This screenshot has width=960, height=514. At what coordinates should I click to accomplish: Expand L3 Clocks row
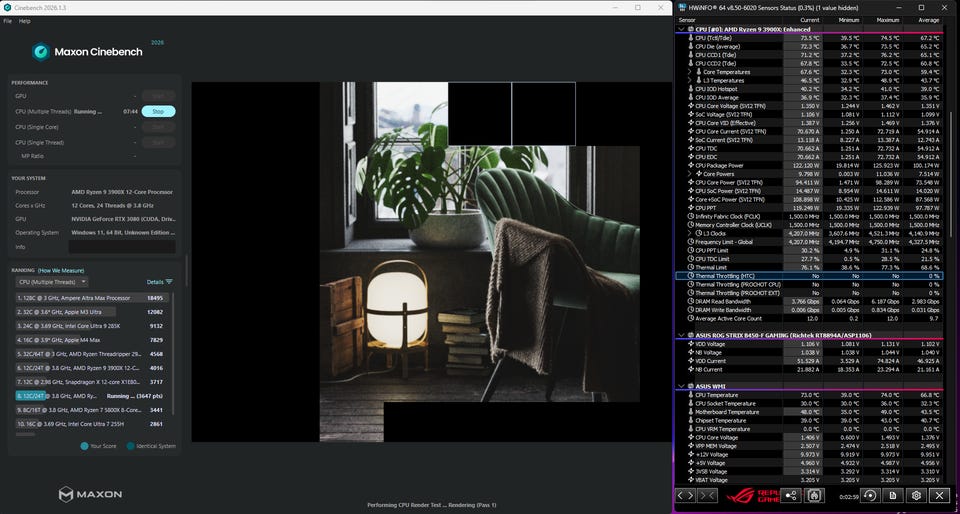pos(690,233)
